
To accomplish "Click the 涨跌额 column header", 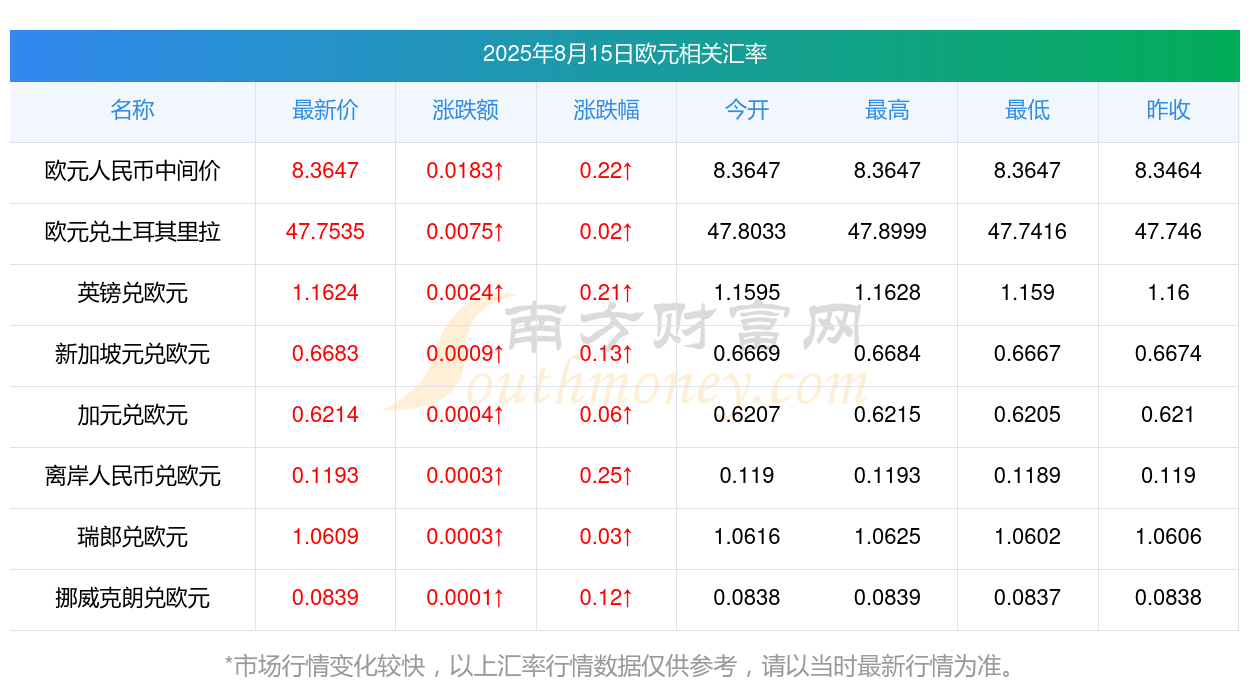I will tap(465, 110).
